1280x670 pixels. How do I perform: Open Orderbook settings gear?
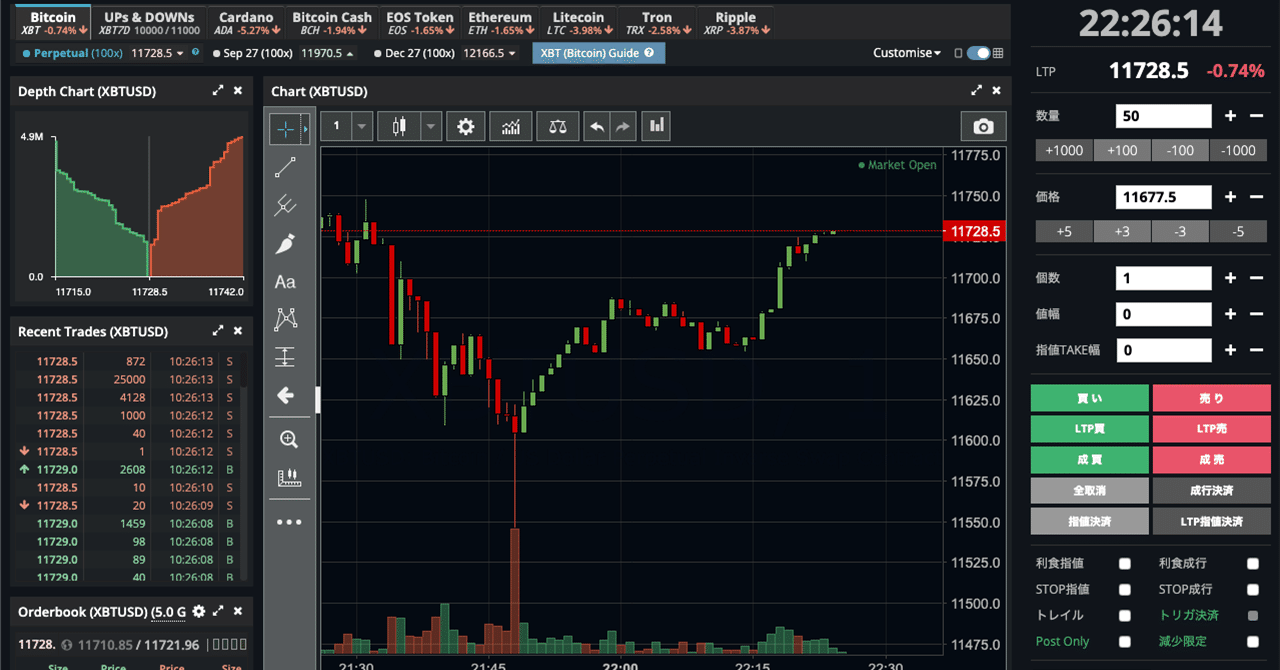coord(198,611)
